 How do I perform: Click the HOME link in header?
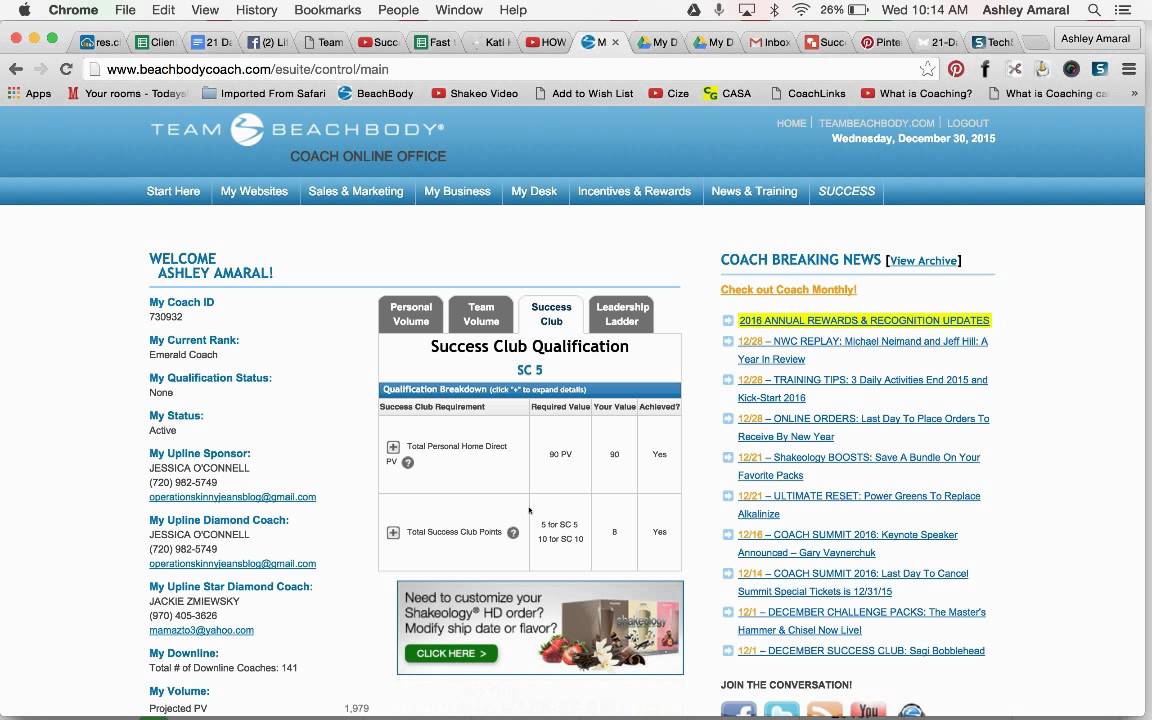[791, 123]
